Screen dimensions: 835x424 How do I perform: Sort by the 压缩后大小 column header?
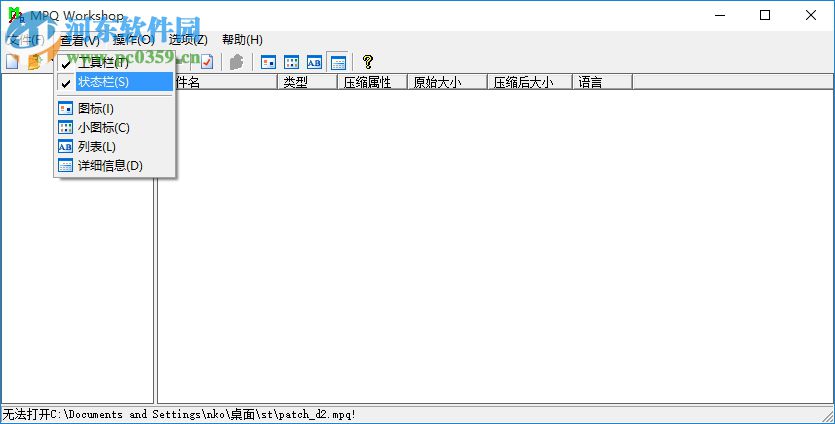[x=530, y=82]
